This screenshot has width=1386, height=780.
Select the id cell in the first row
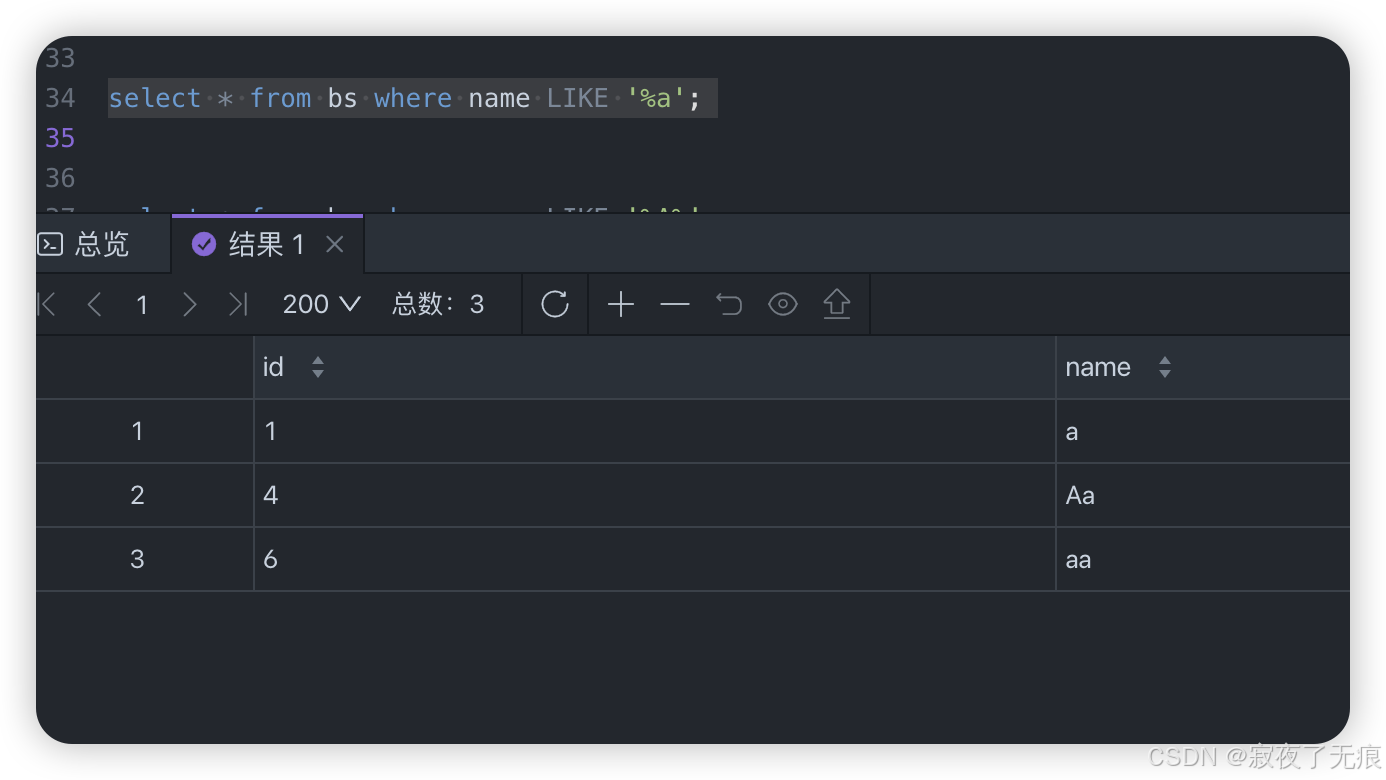click(655, 431)
